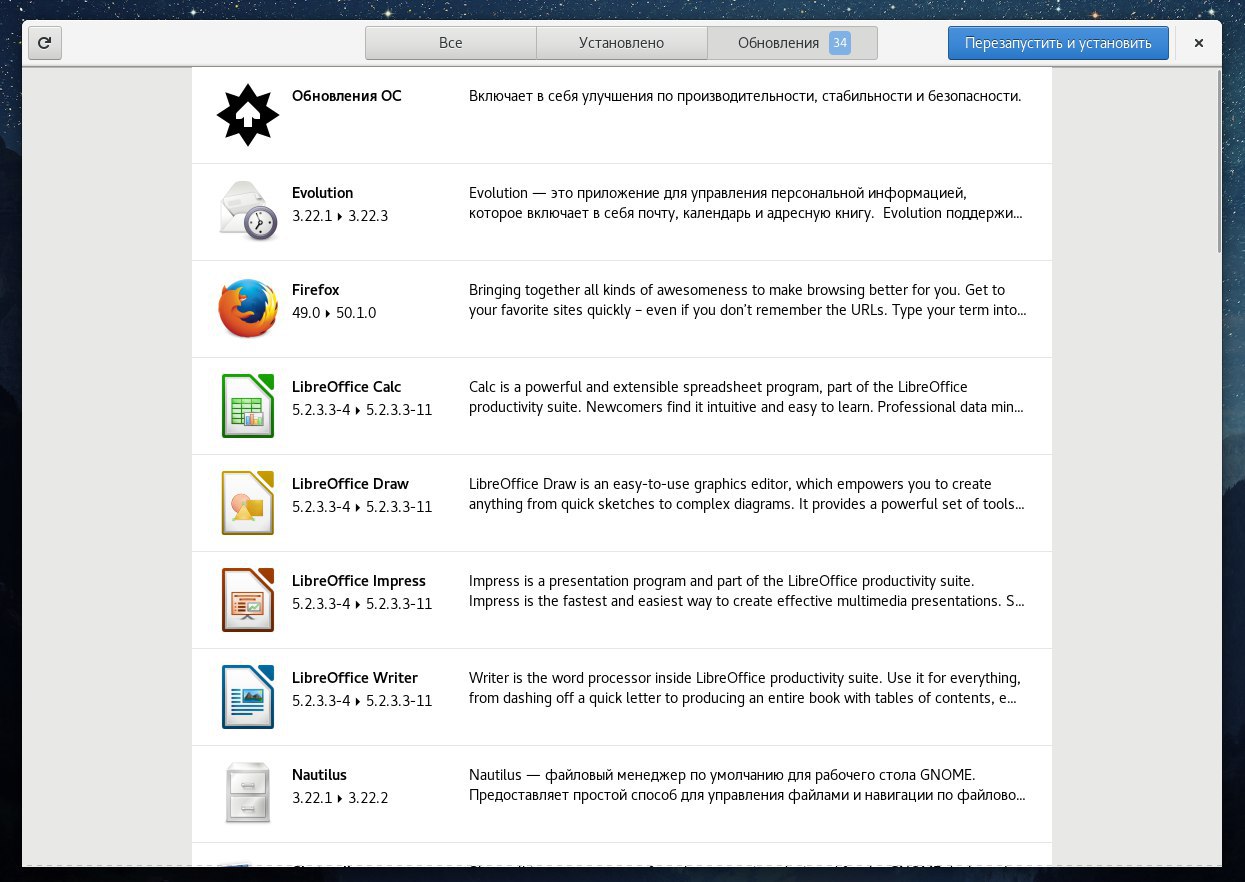1245x882 pixels.
Task: Select the Nautilus title text
Action: [x=319, y=775]
